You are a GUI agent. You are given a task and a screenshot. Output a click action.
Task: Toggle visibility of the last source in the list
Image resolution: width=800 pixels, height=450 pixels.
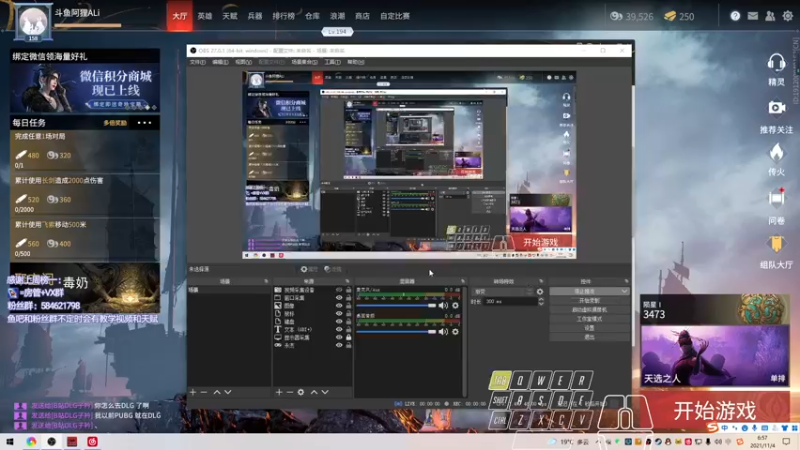click(x=339, y=345)
